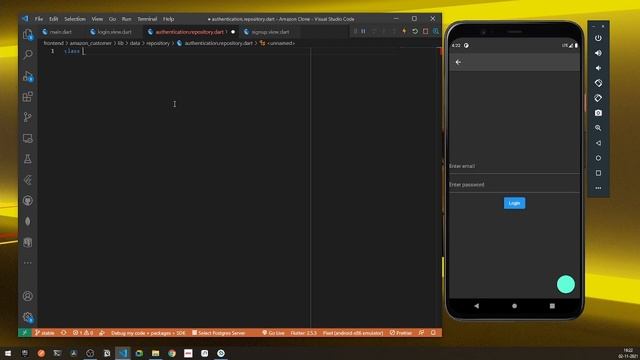Open the Manage gear menu
640x360 pixels.
pos(28,317)
